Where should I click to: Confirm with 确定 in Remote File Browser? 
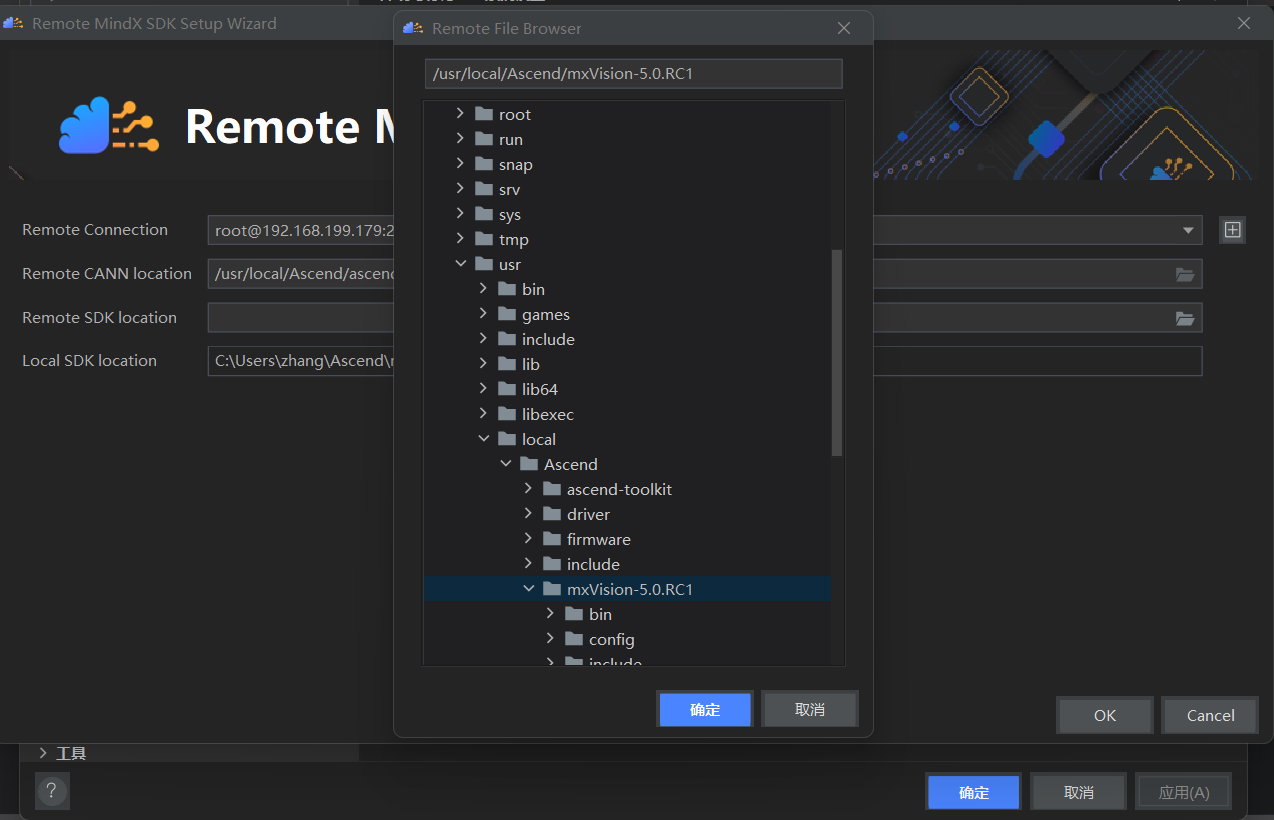pyautogui.click(x=705, y=709)
